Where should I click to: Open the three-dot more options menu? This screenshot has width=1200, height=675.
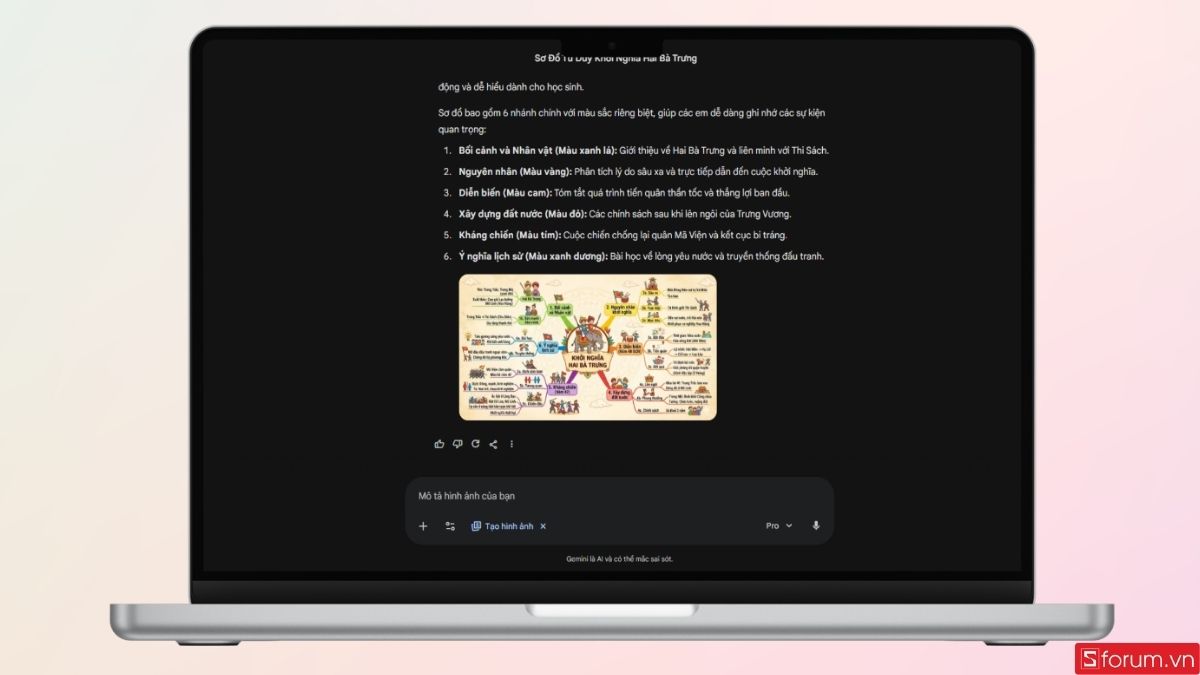[511, 444]
